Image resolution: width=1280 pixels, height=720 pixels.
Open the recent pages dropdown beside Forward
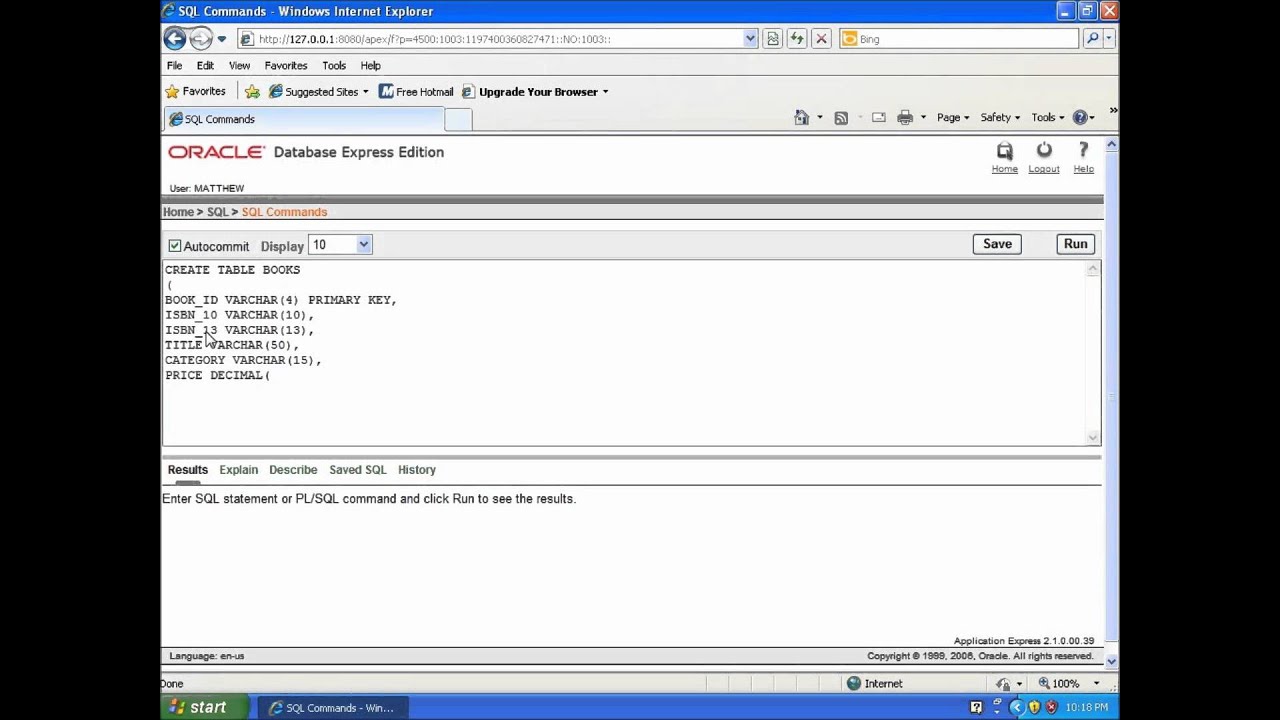click(x=222, y=39)
